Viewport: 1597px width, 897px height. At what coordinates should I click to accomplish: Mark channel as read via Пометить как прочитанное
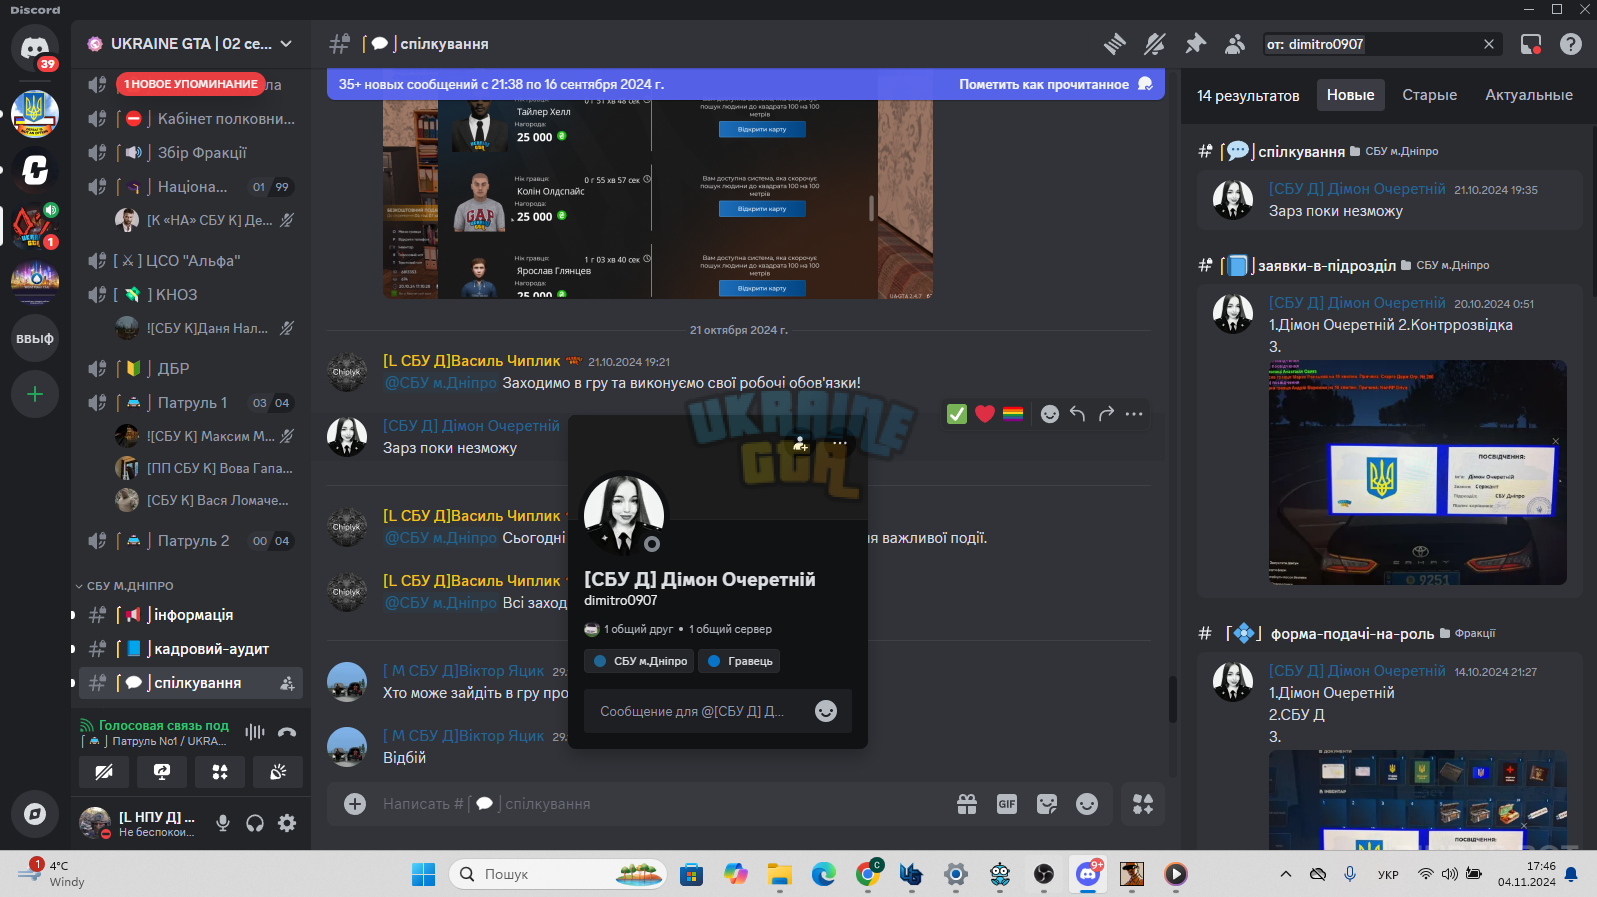[1055, 84]
